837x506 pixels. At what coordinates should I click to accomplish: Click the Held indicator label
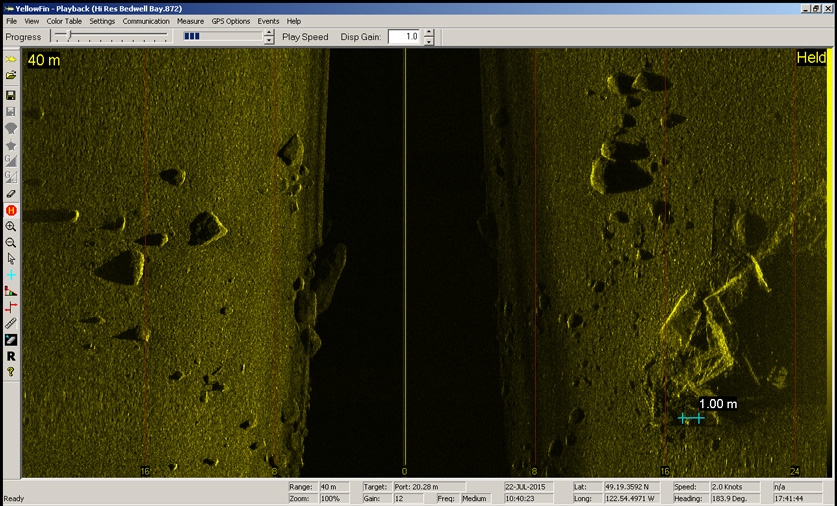click(810, 59)
